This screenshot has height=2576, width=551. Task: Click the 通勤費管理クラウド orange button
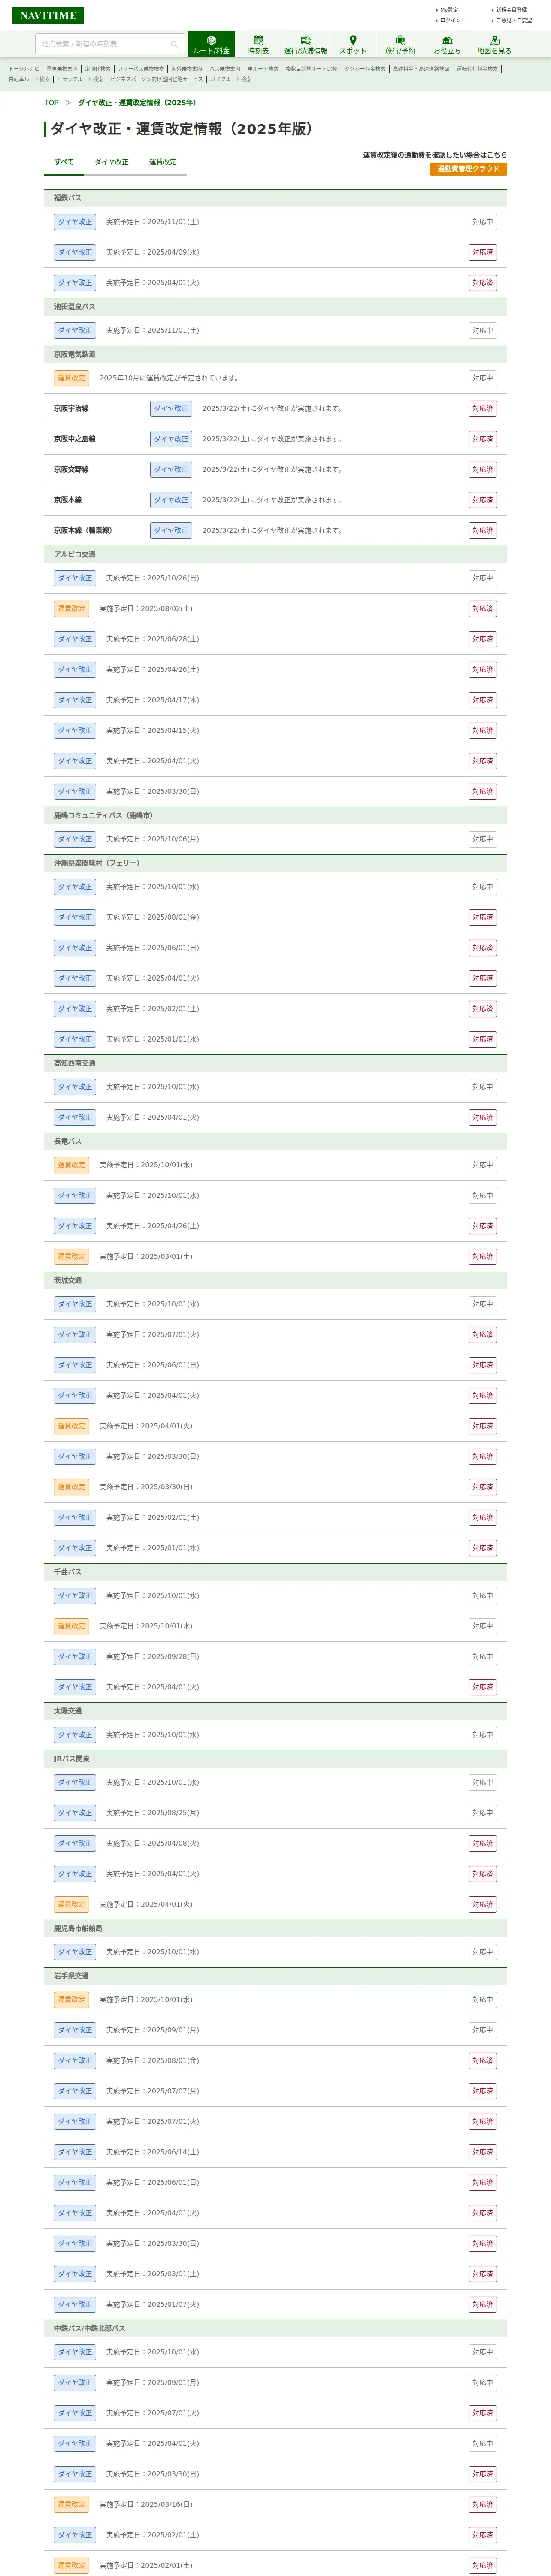click(x=468, y=169)
